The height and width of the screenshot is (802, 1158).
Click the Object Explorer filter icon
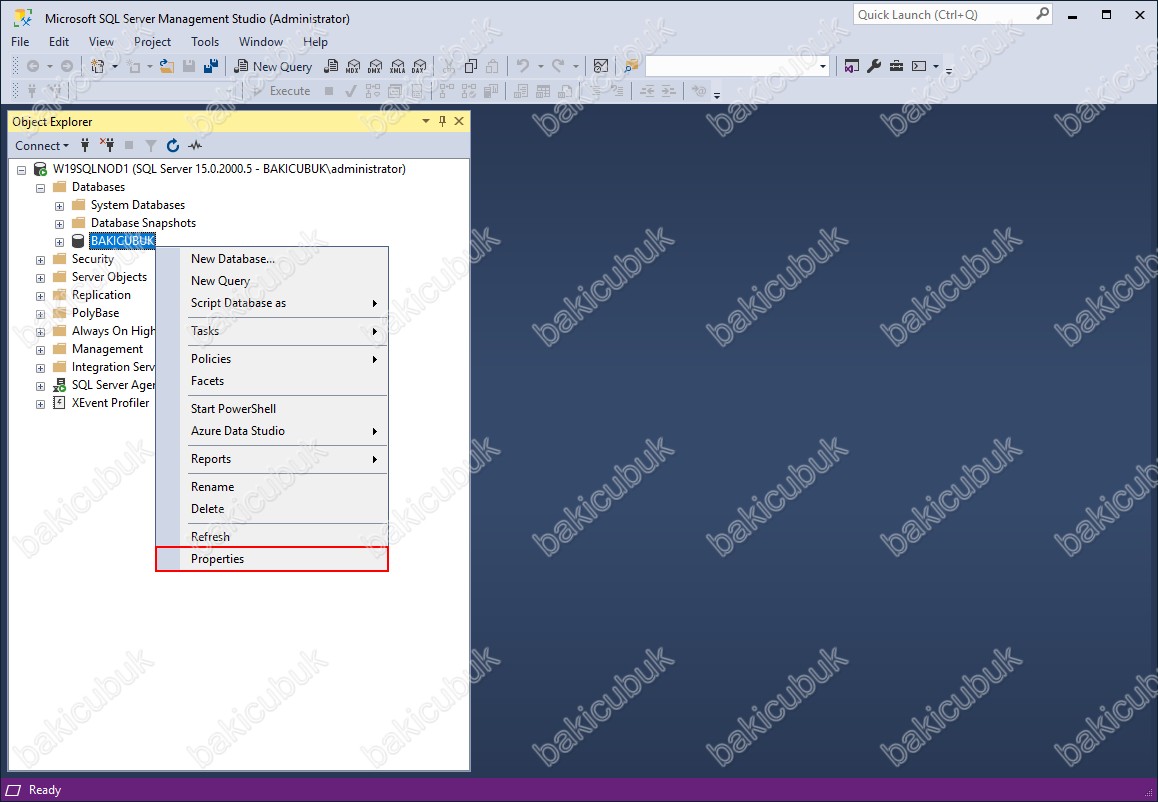click(x=151, y=145)
